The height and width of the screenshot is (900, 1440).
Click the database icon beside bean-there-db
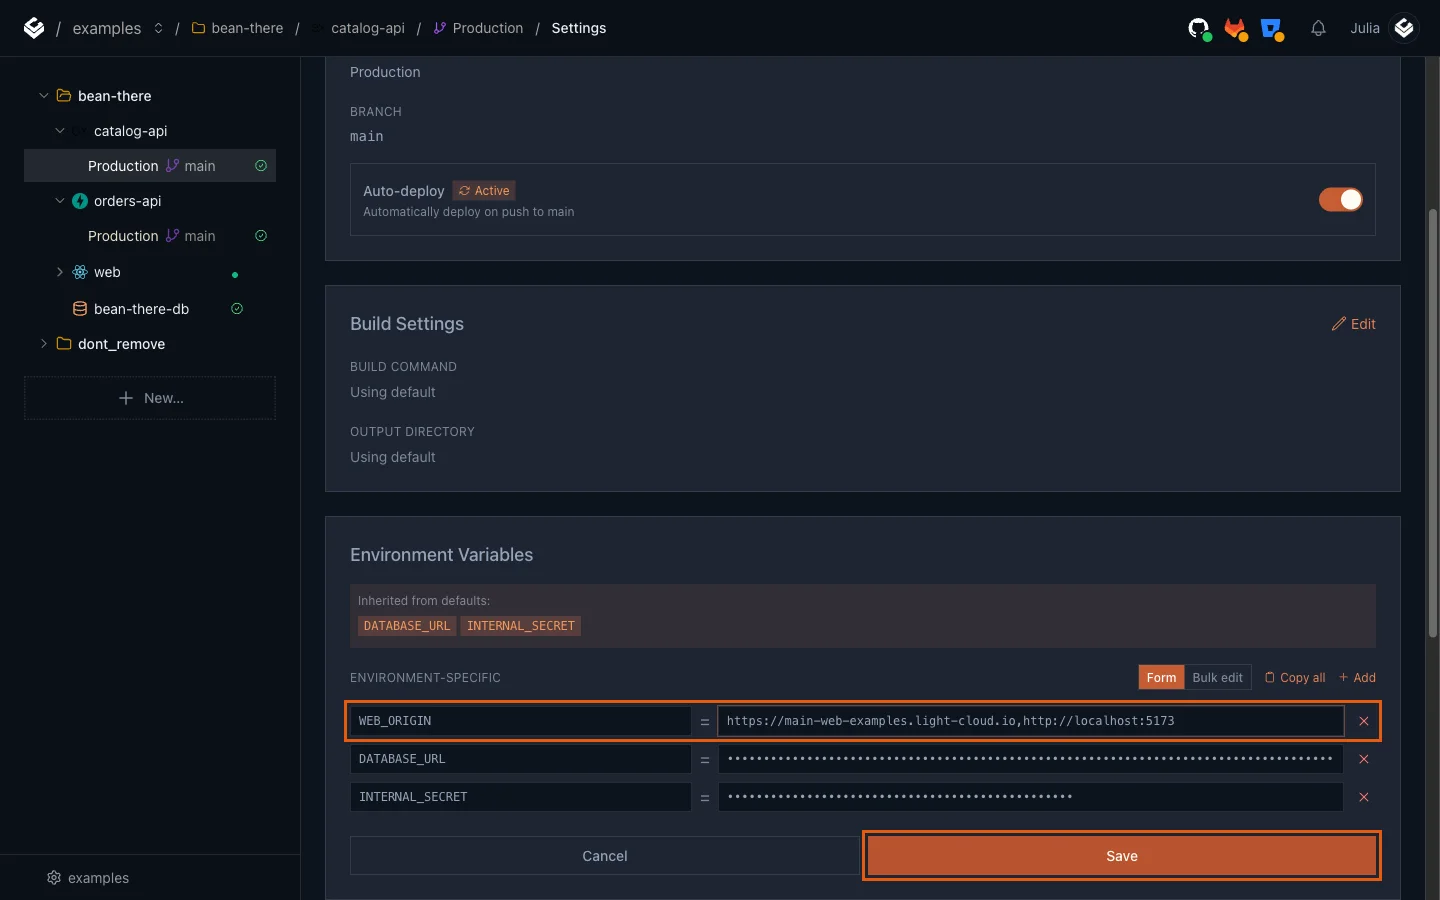click(80, 309)
